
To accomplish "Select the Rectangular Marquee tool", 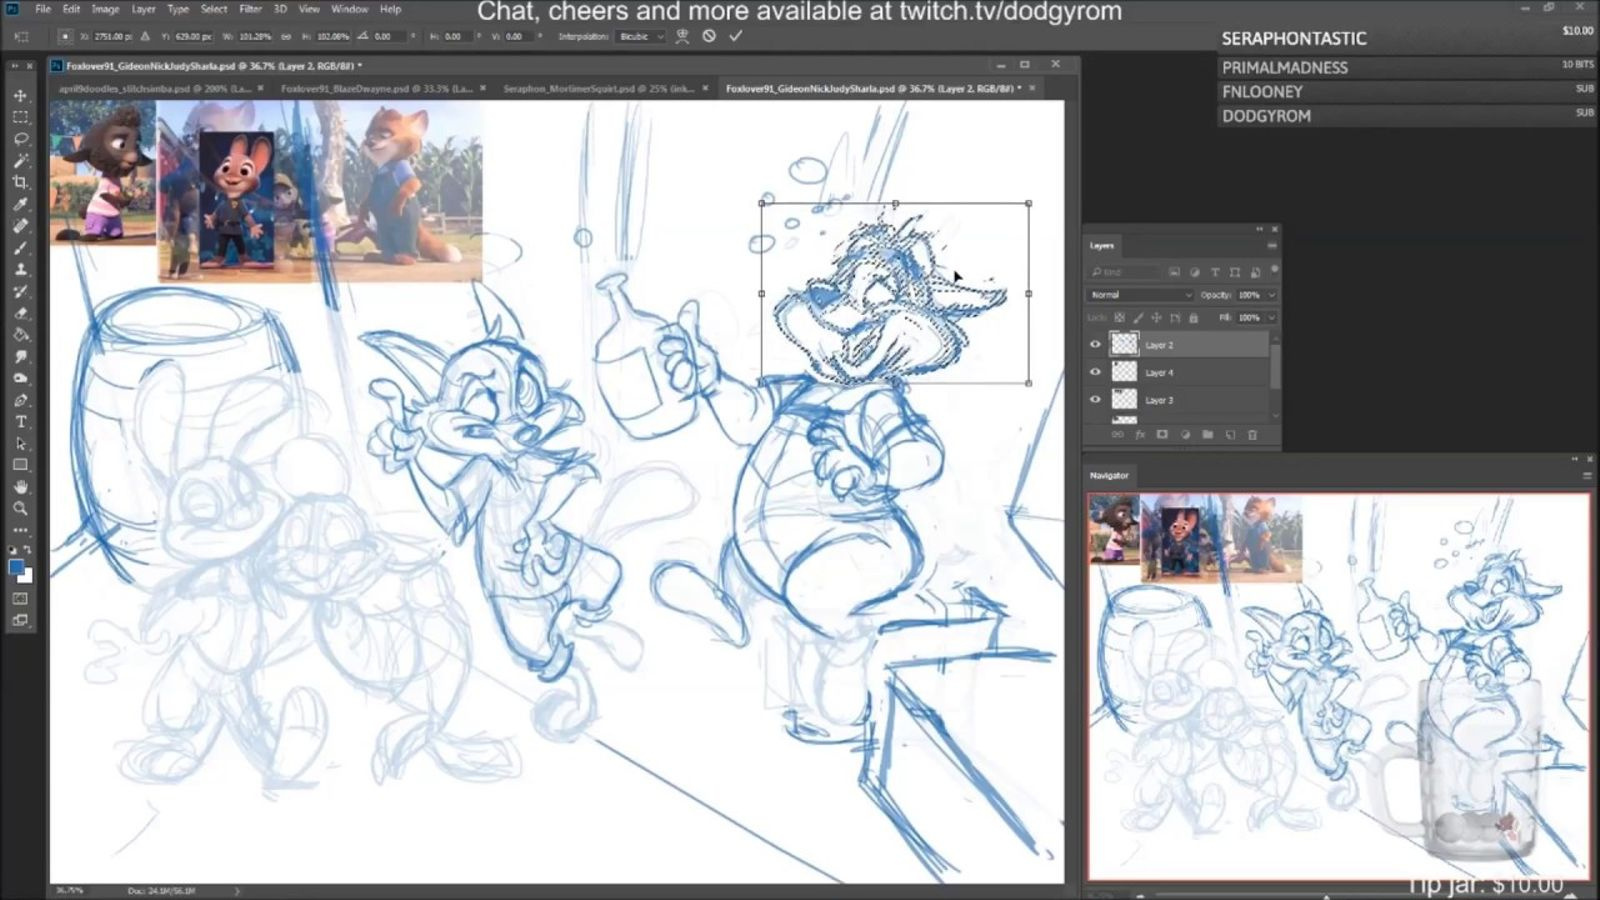I will (20, 117).
